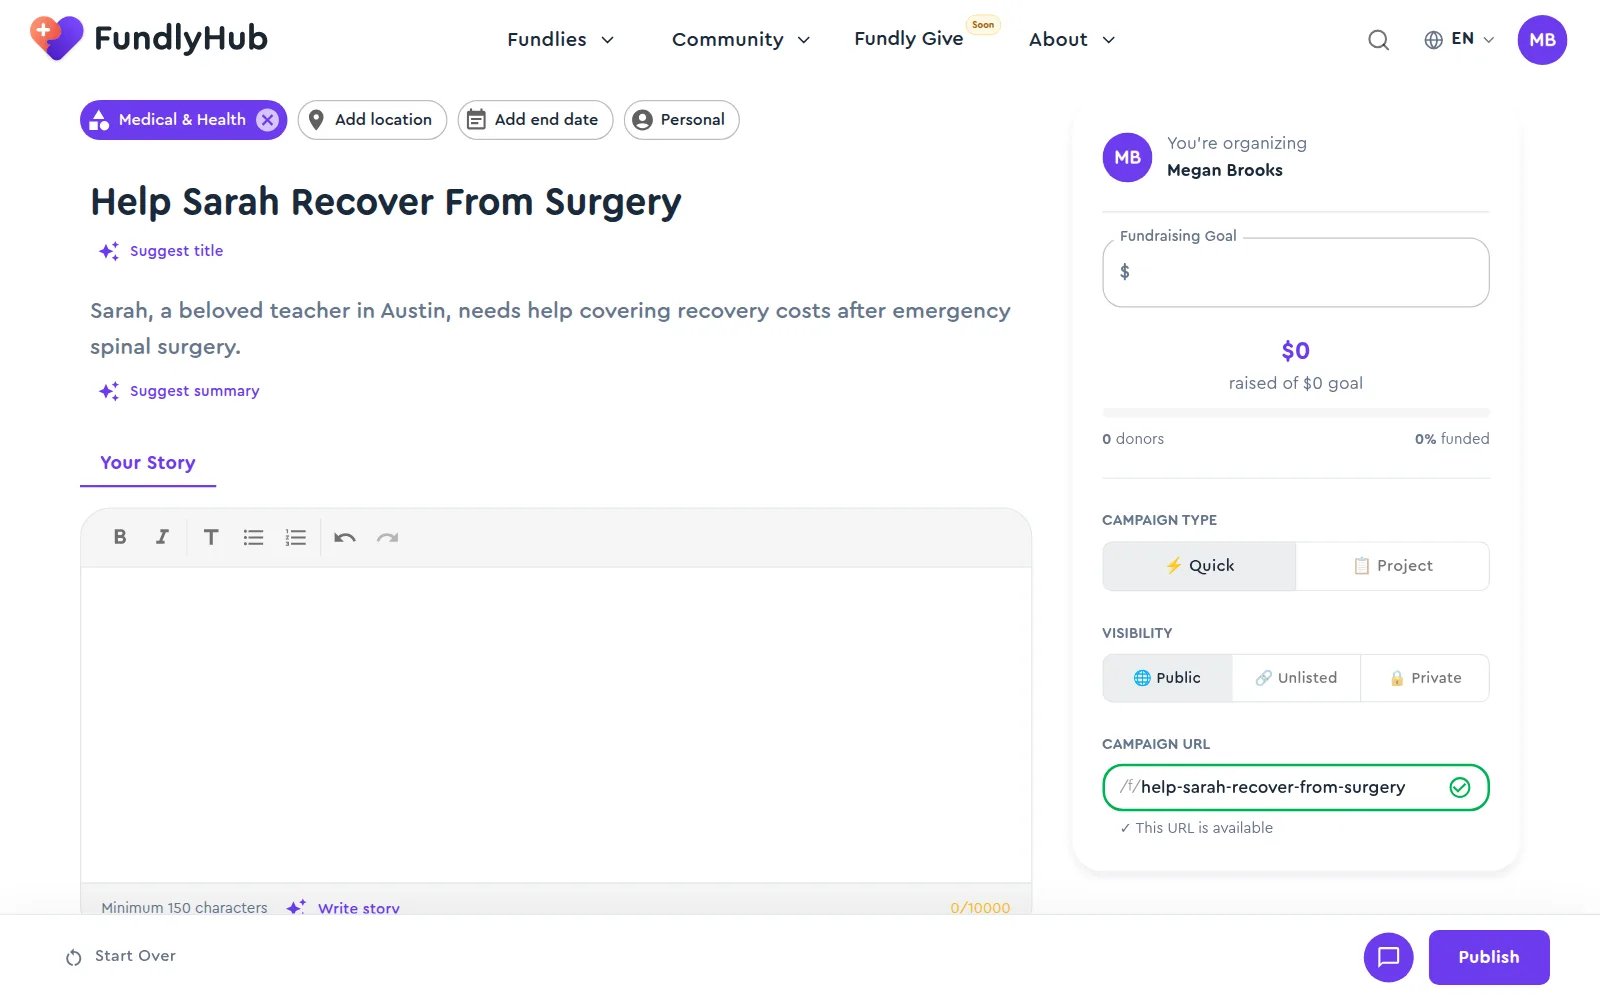
Task: Focus the Fundraising Goal amount field
Action: coord(1296,272)
